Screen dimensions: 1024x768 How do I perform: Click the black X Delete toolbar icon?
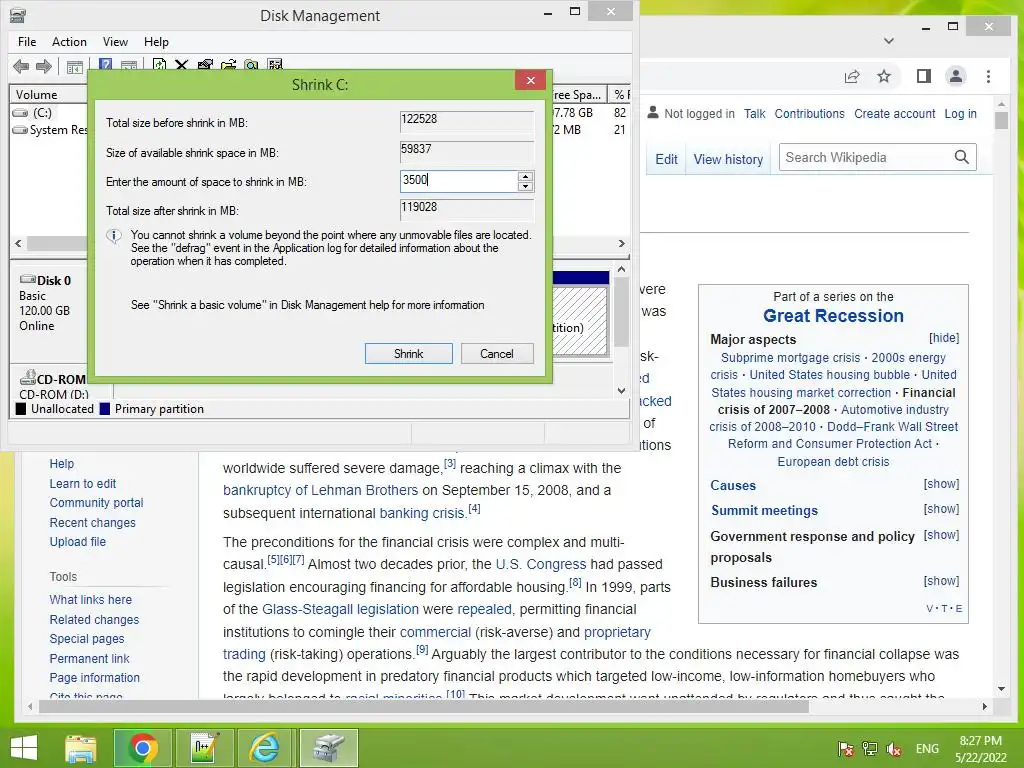pos(182,65)
